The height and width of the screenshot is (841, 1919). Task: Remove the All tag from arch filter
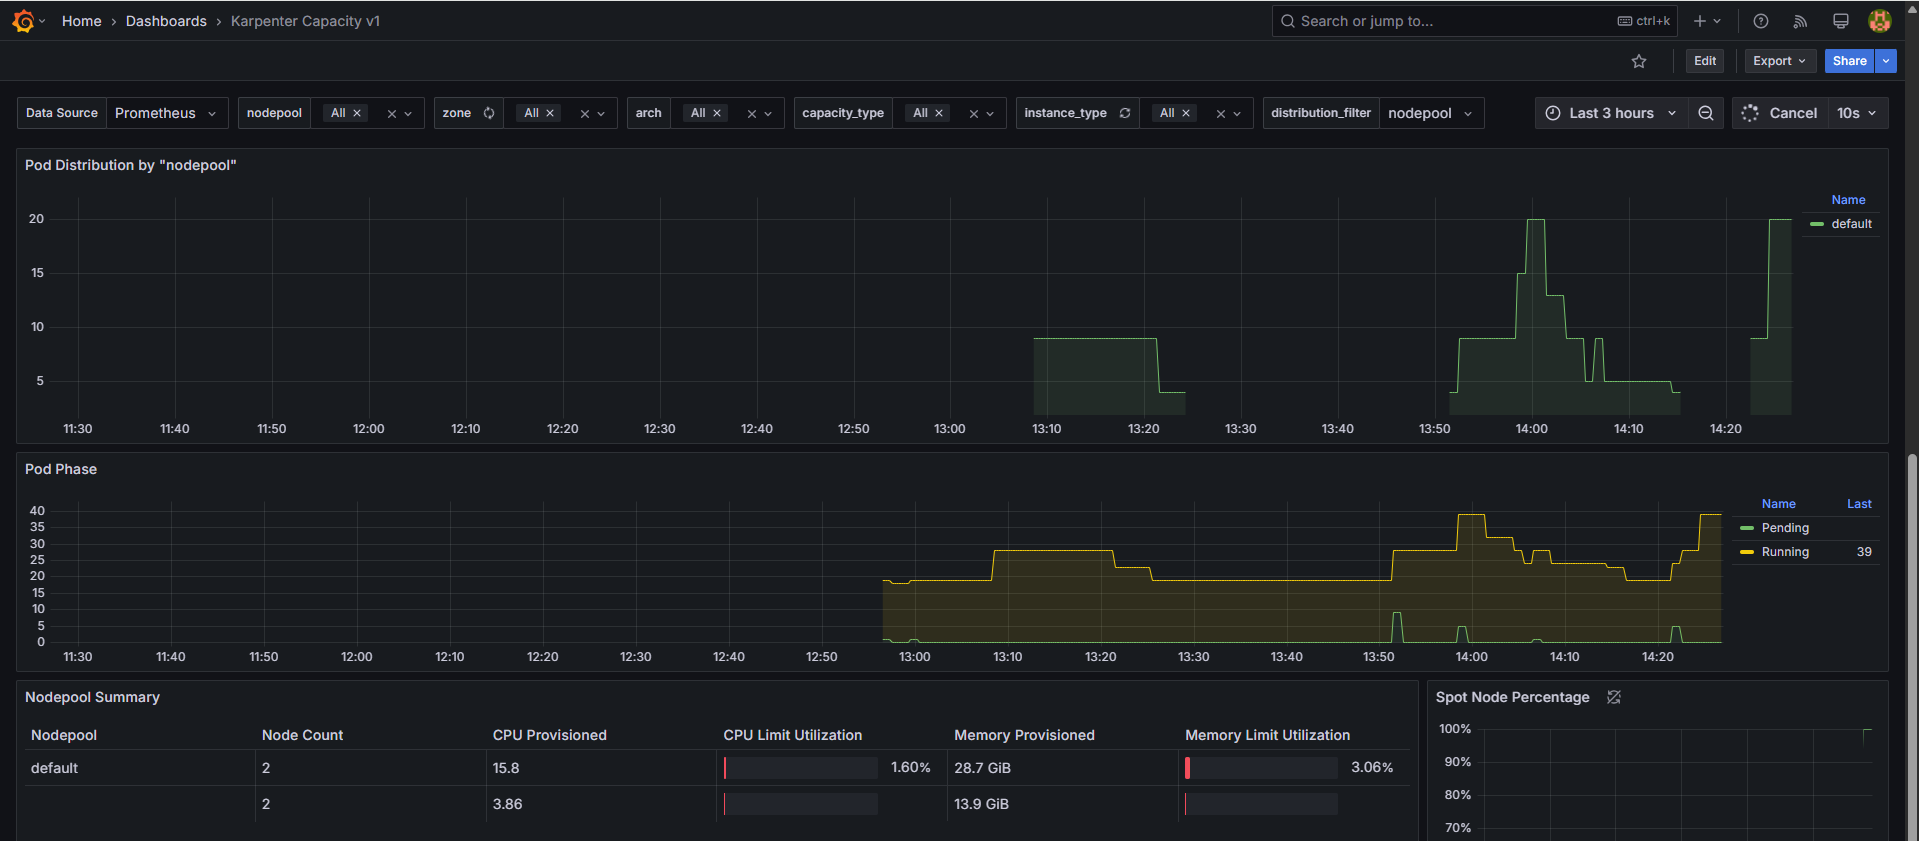tap(717, 113)
